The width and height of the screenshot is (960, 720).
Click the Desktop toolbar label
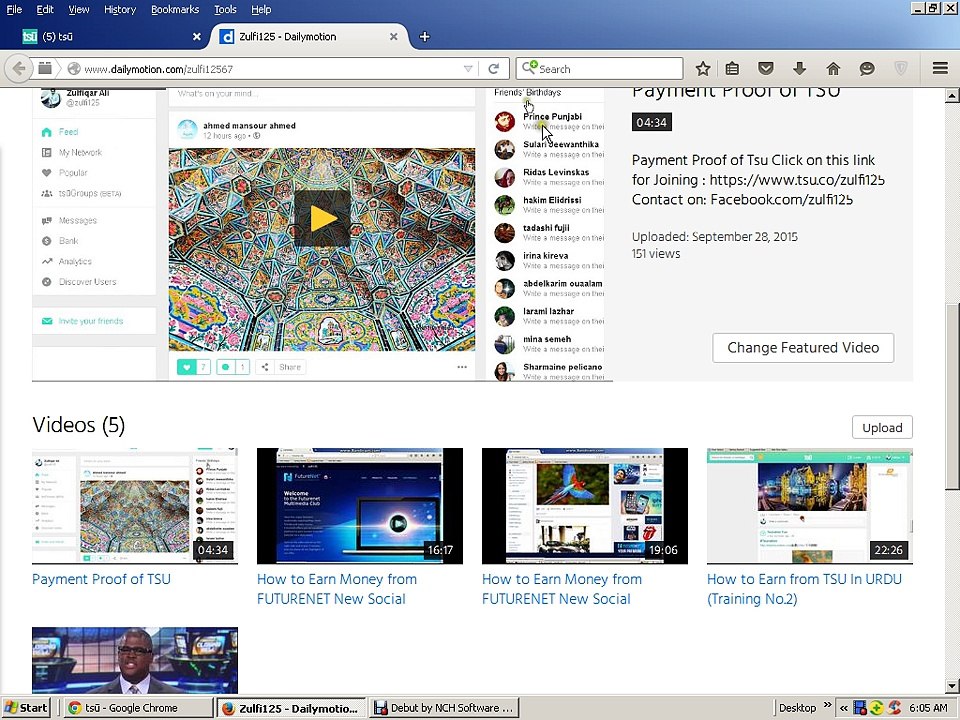pos(797,708)
